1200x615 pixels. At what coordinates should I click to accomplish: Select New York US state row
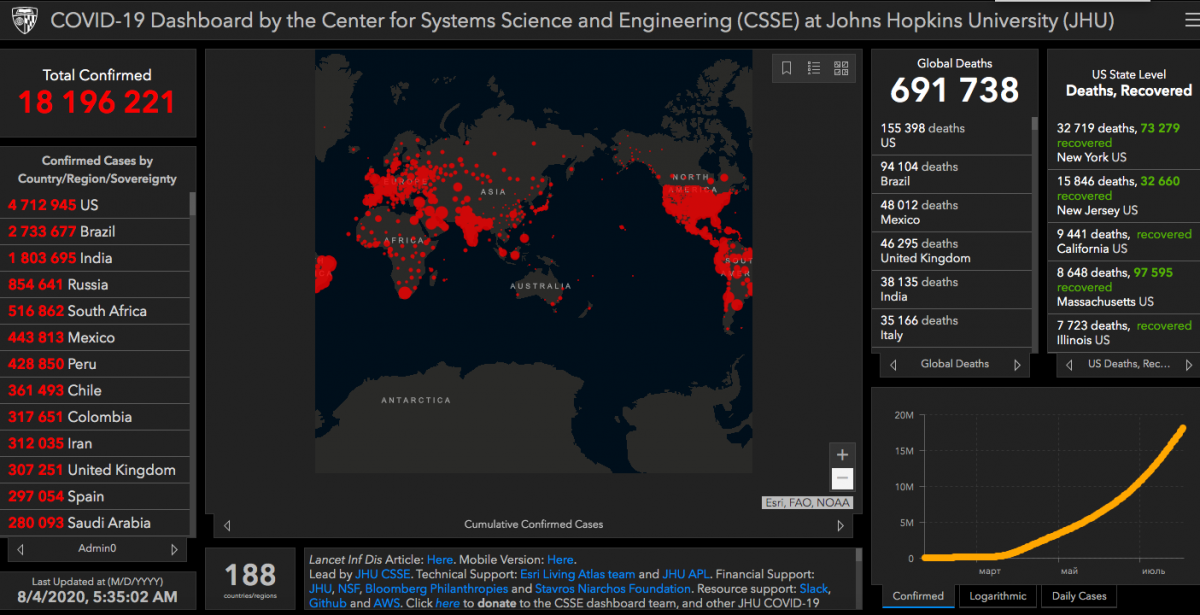(x=1125, y=143)
